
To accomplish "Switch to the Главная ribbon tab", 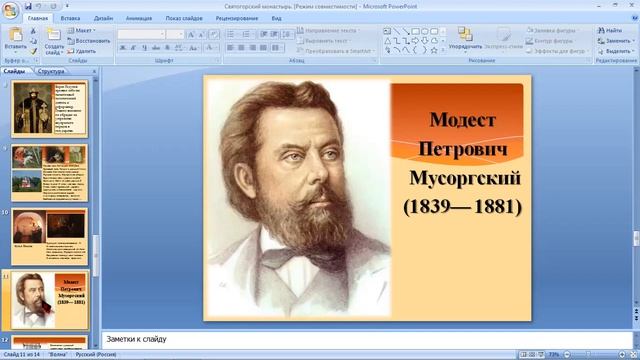I will point(38,18).
